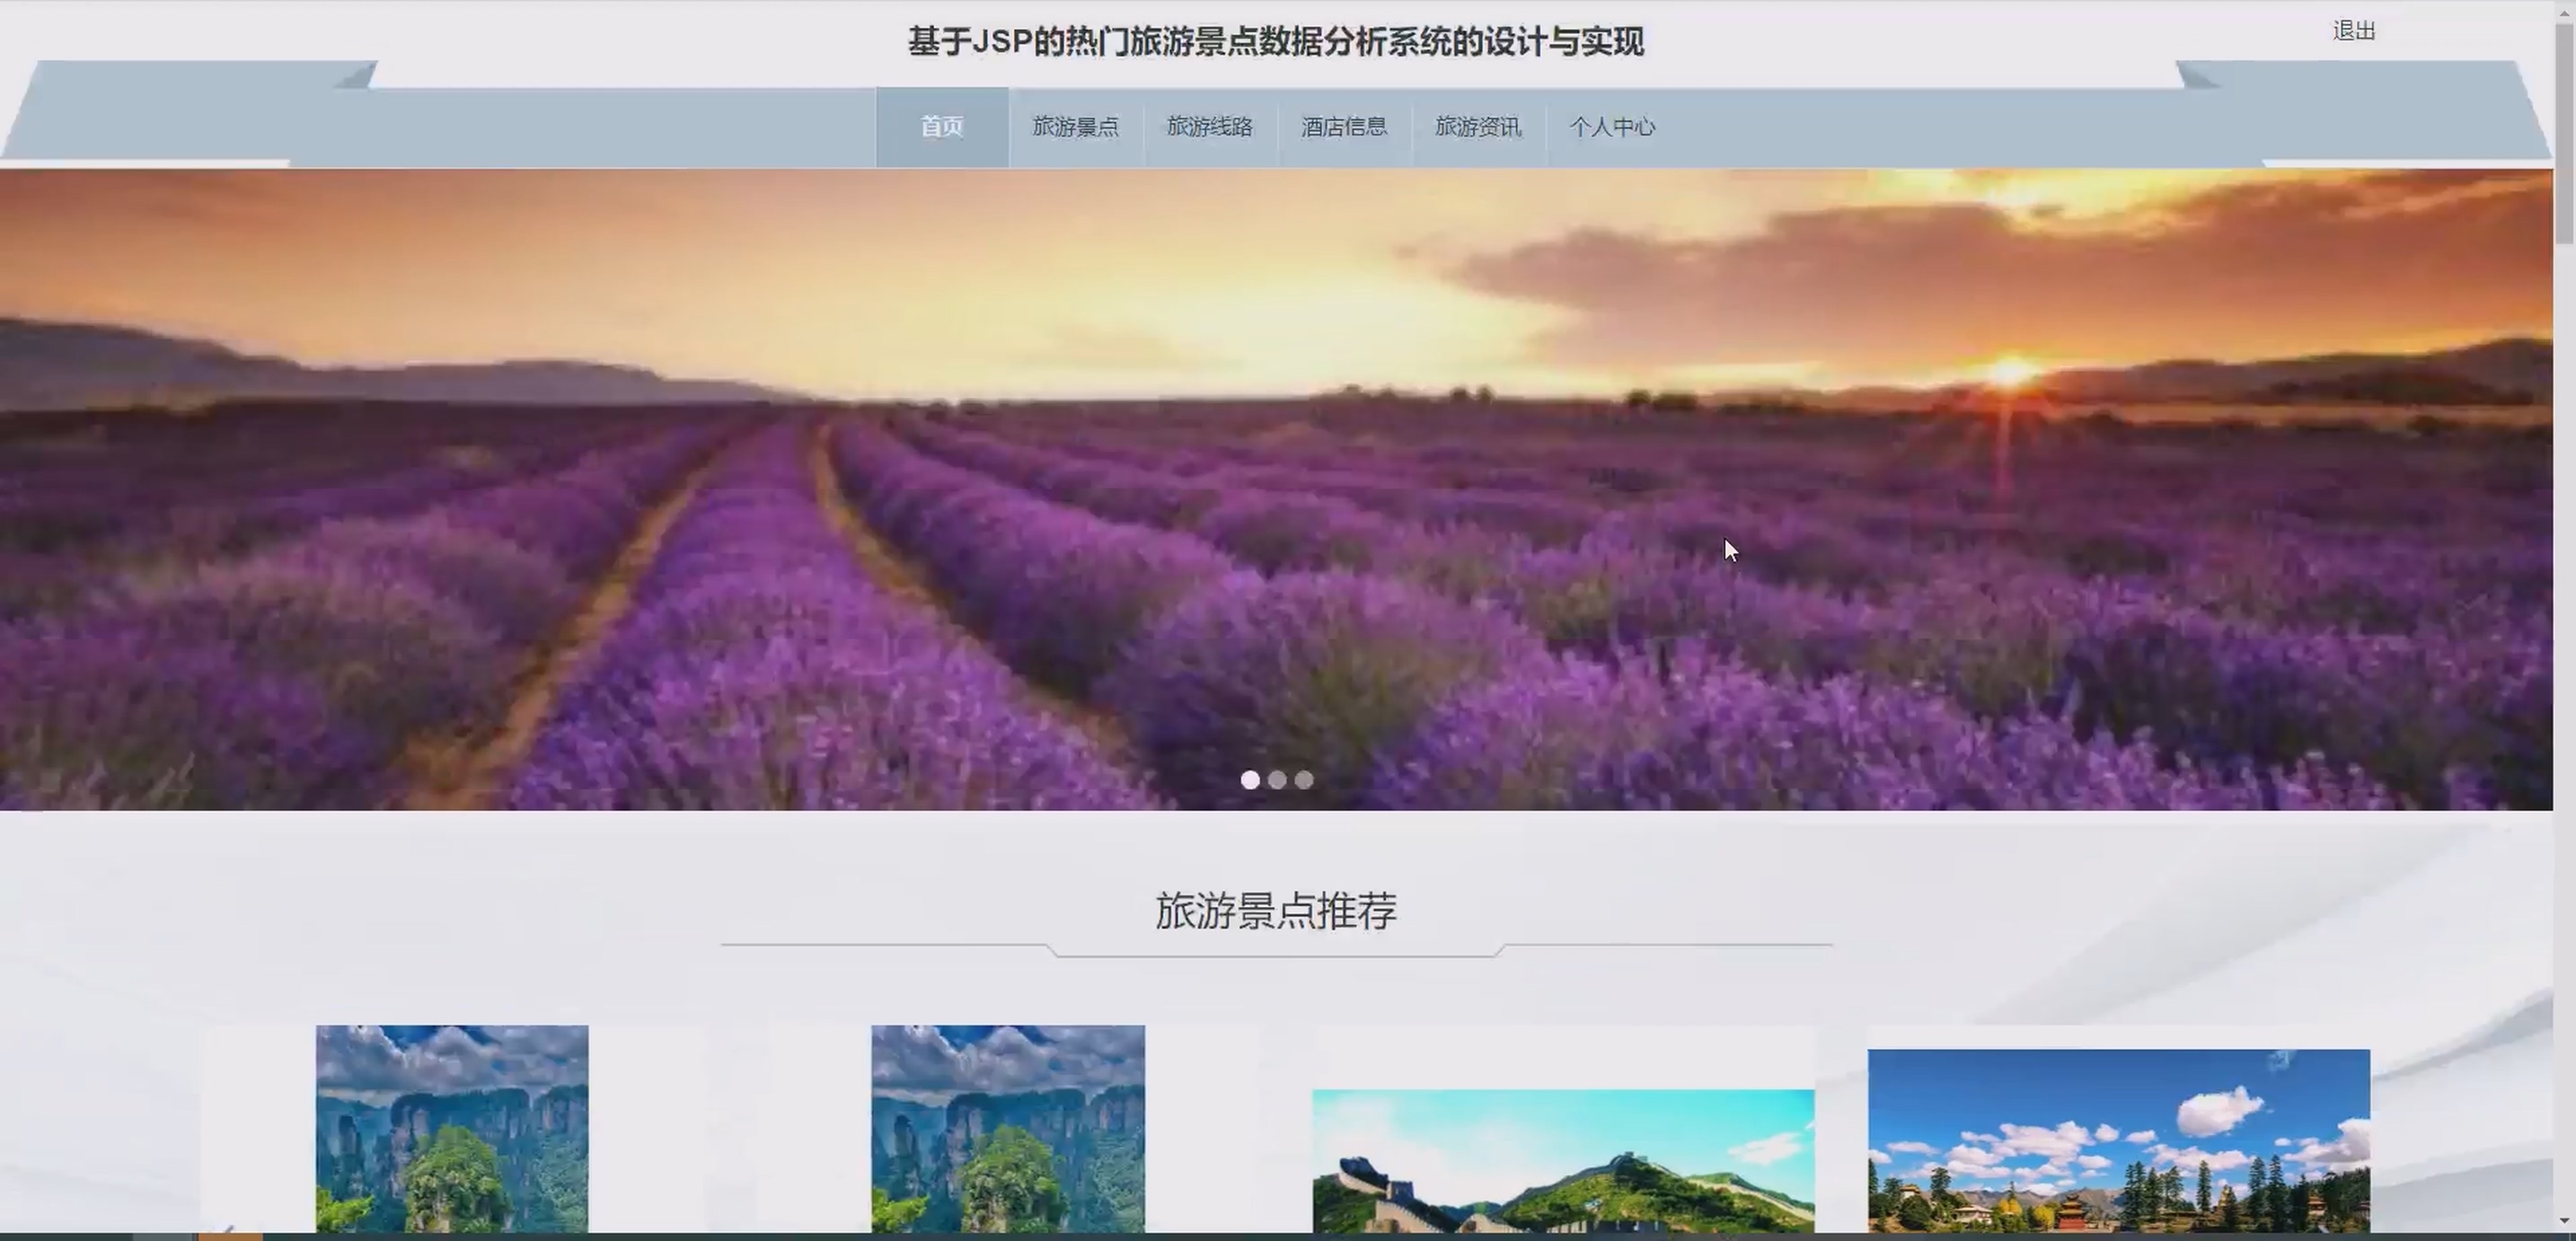Open the second mountain scenery thumbnail
Screen dimensions: 2576x1241
click(1007, 1128)
